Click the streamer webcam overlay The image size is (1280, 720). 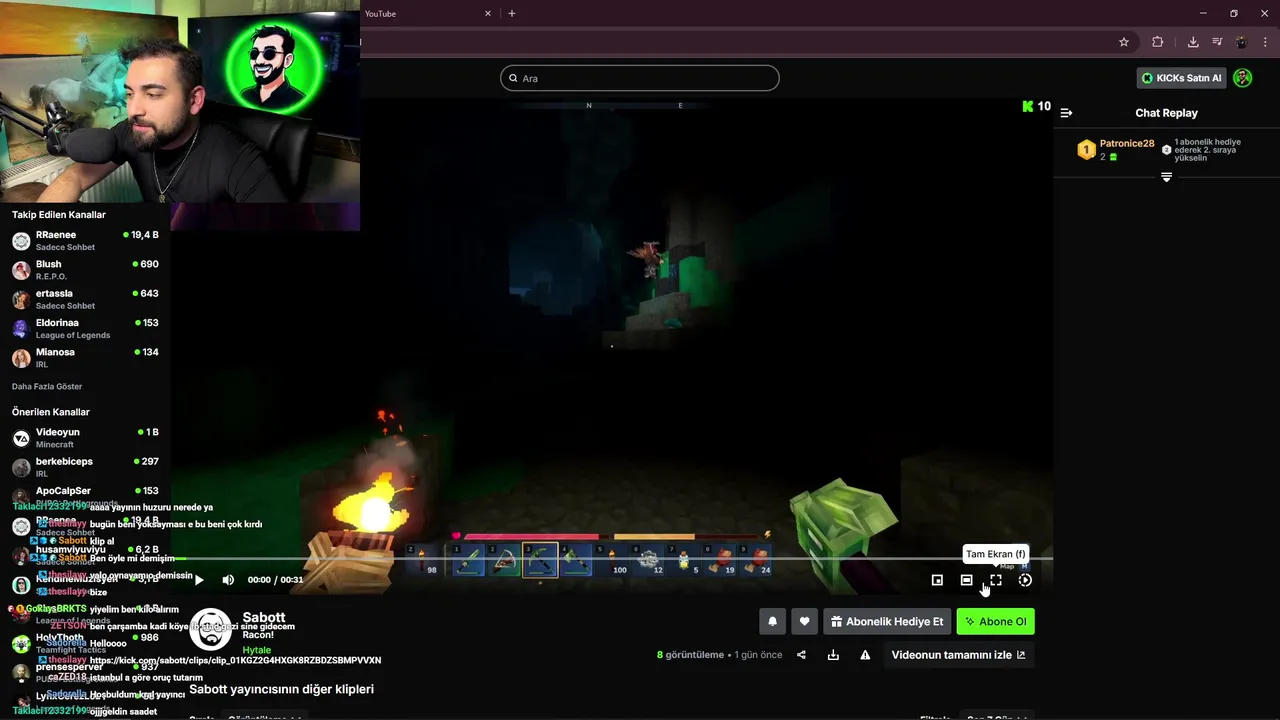click(x=180, y=101)
